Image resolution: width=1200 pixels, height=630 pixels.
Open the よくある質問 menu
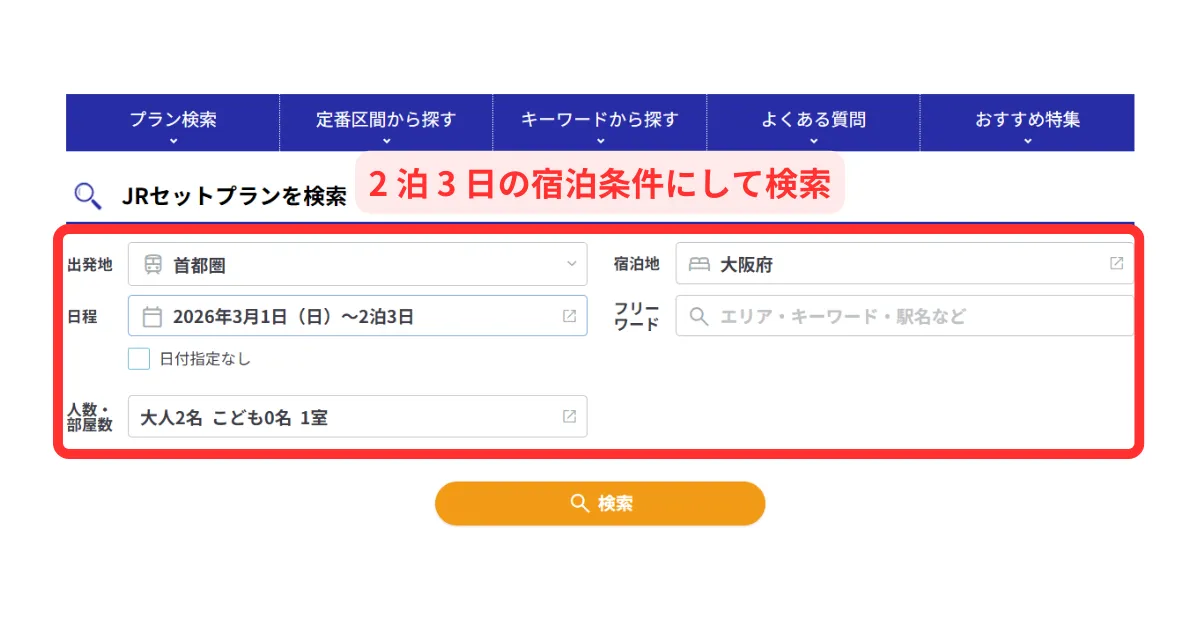(x=813, y=121)
